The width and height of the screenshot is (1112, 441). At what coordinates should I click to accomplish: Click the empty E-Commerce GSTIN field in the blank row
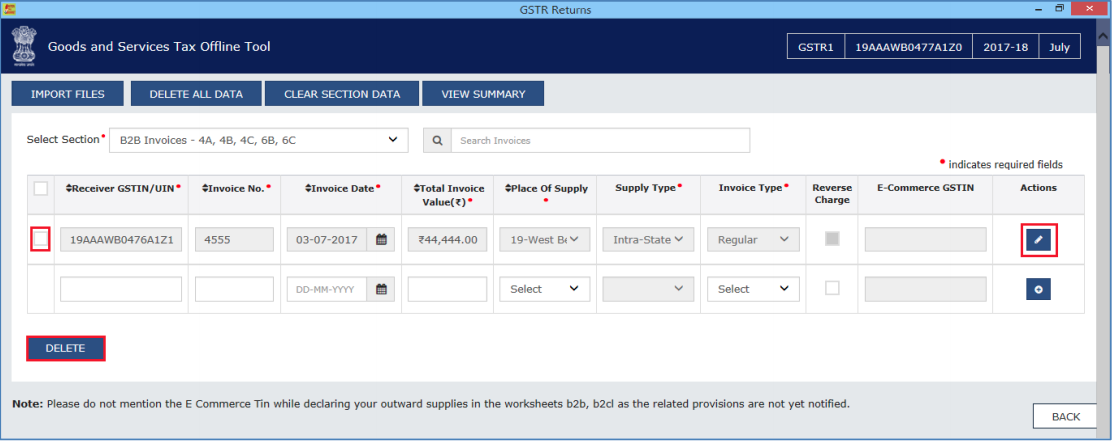(x=925, y=289)
